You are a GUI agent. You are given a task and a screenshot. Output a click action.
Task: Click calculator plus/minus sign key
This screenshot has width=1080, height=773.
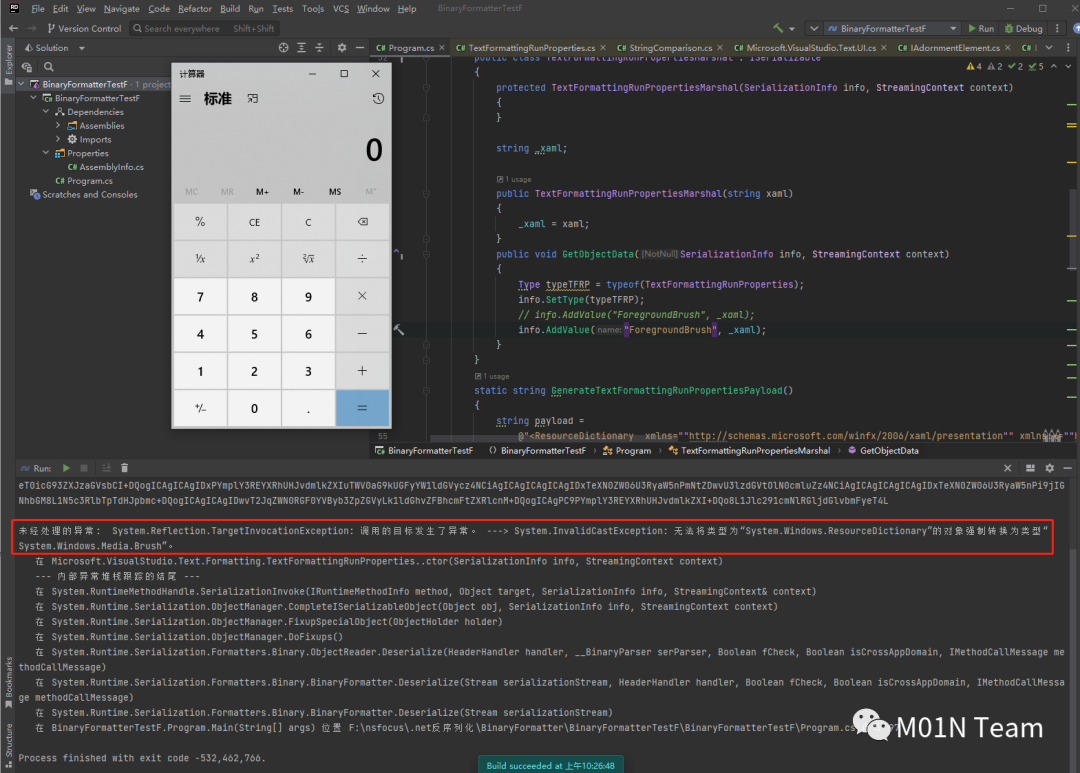click(200, 408)
